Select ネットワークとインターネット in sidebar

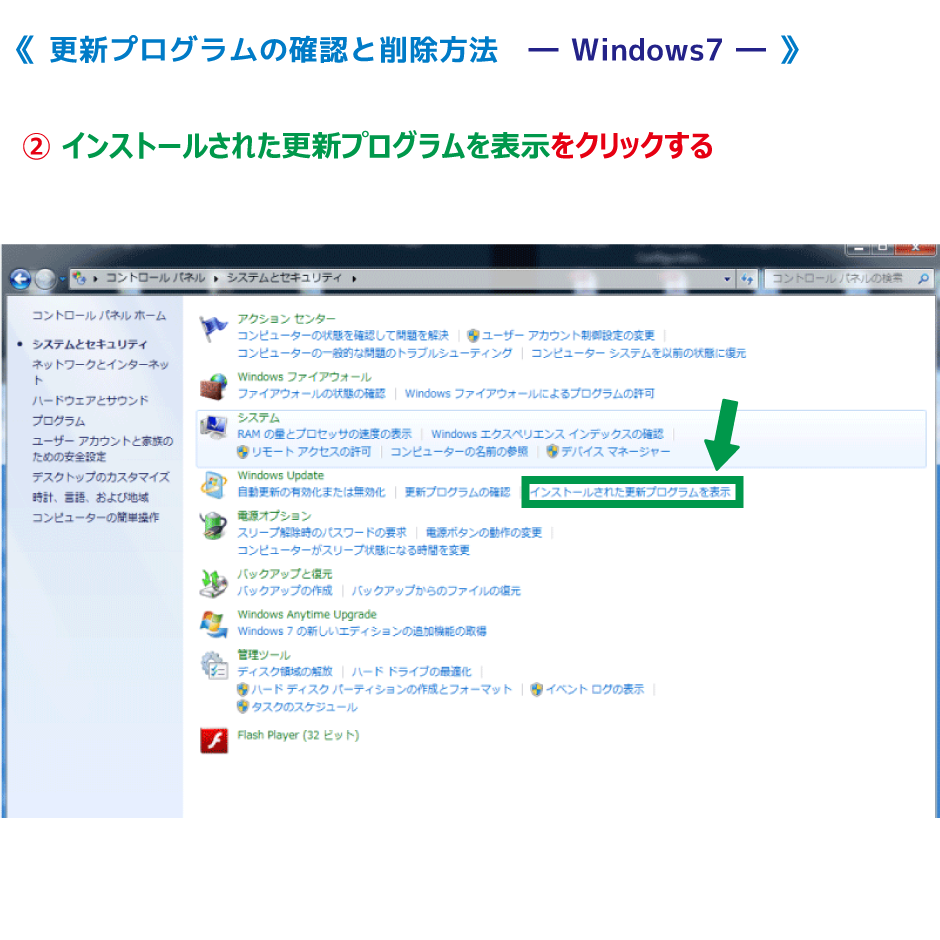100,372
